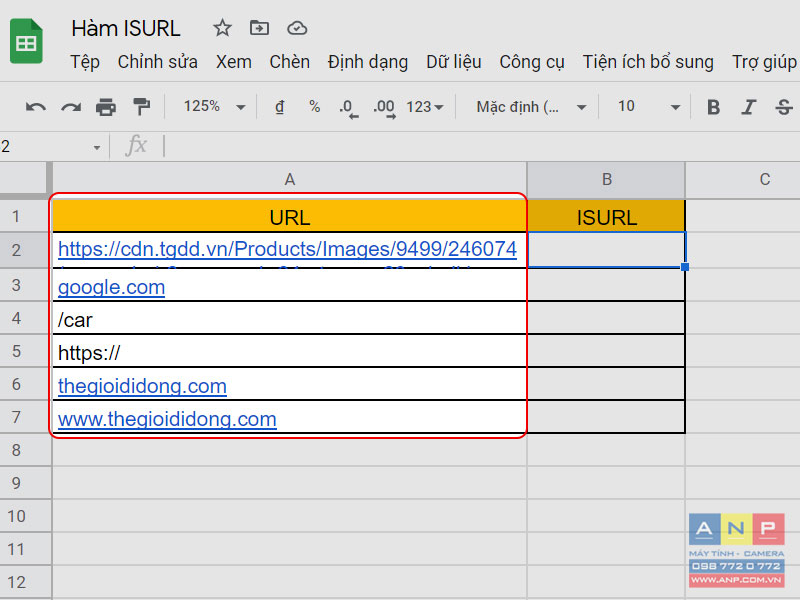This screenshot has height=600, width=800.
Task: Select row 2 header
Action: coord(24,250)
